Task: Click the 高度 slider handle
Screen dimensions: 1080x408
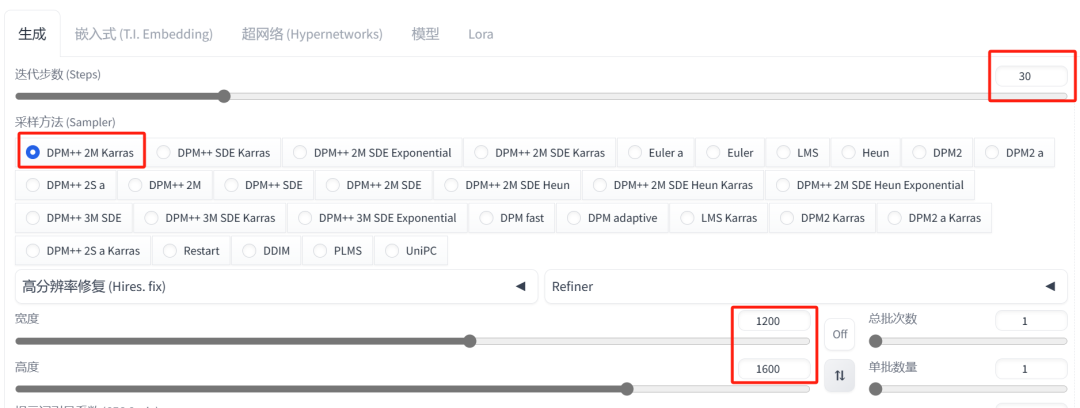Action: pos(627,389)
